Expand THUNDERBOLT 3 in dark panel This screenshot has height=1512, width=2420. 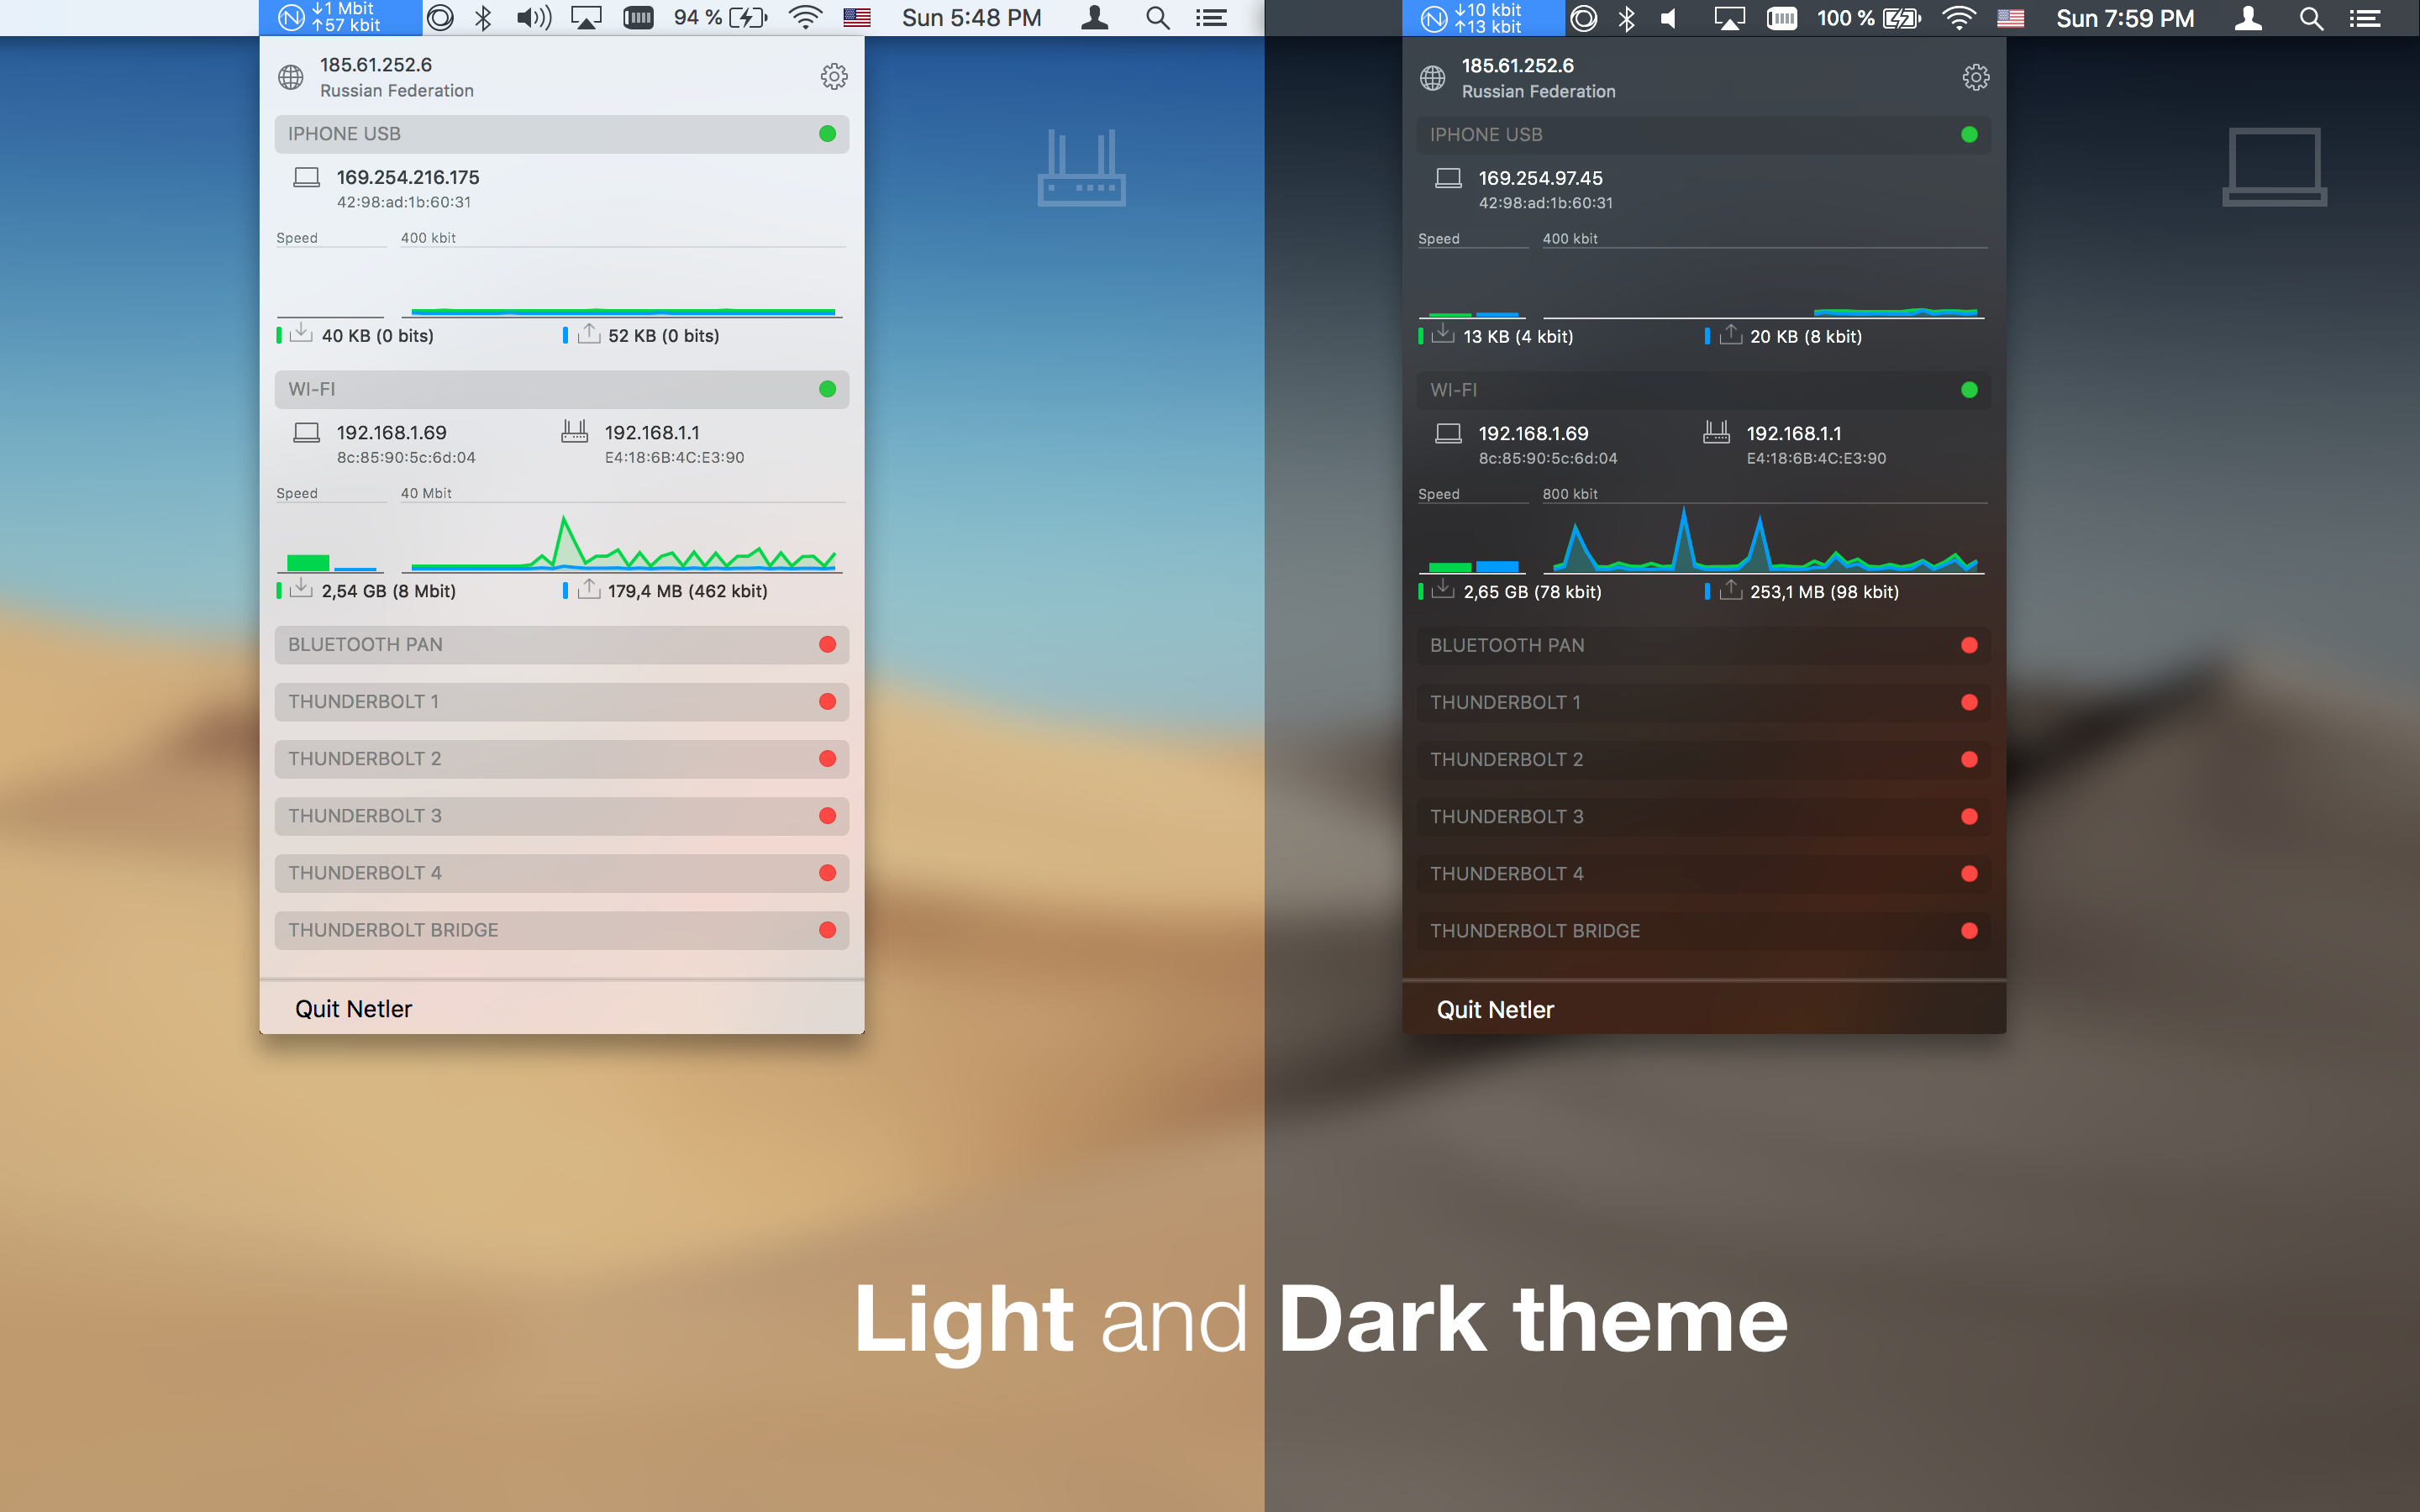coord(1704,817)
